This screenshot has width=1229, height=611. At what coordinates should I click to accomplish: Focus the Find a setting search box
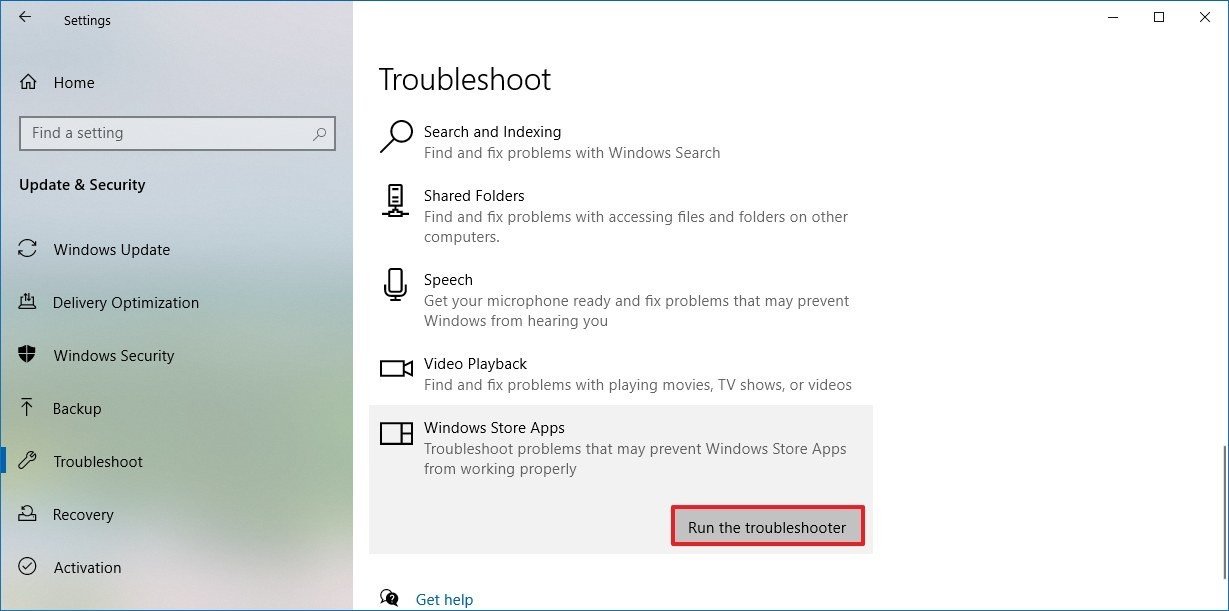(177, 133)
